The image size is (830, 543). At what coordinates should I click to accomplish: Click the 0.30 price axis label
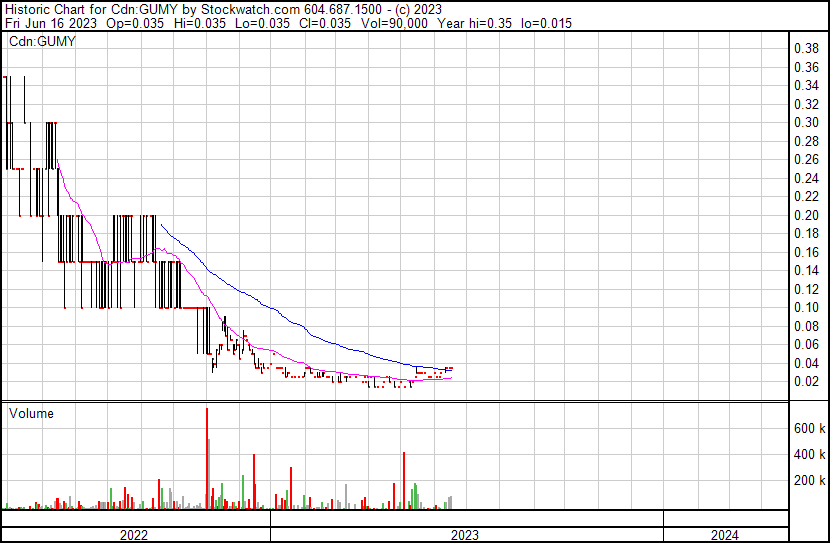(x=805, y=123)
